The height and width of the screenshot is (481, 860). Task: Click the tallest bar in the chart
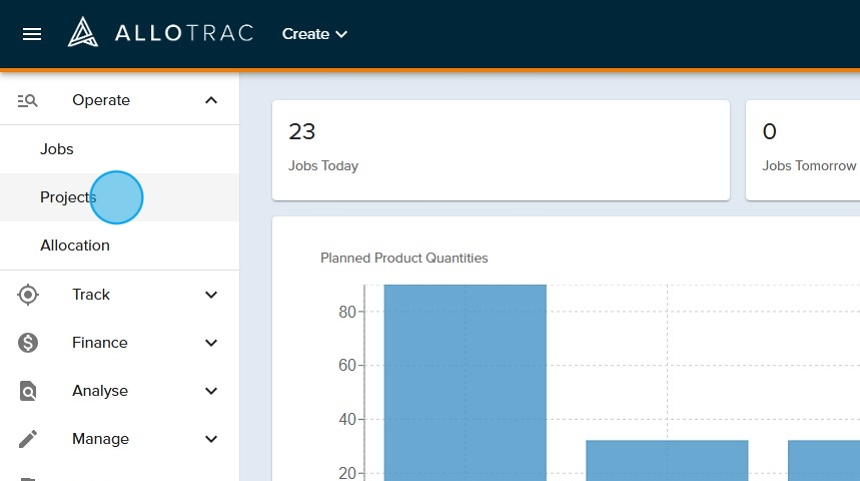coord(465,380)
